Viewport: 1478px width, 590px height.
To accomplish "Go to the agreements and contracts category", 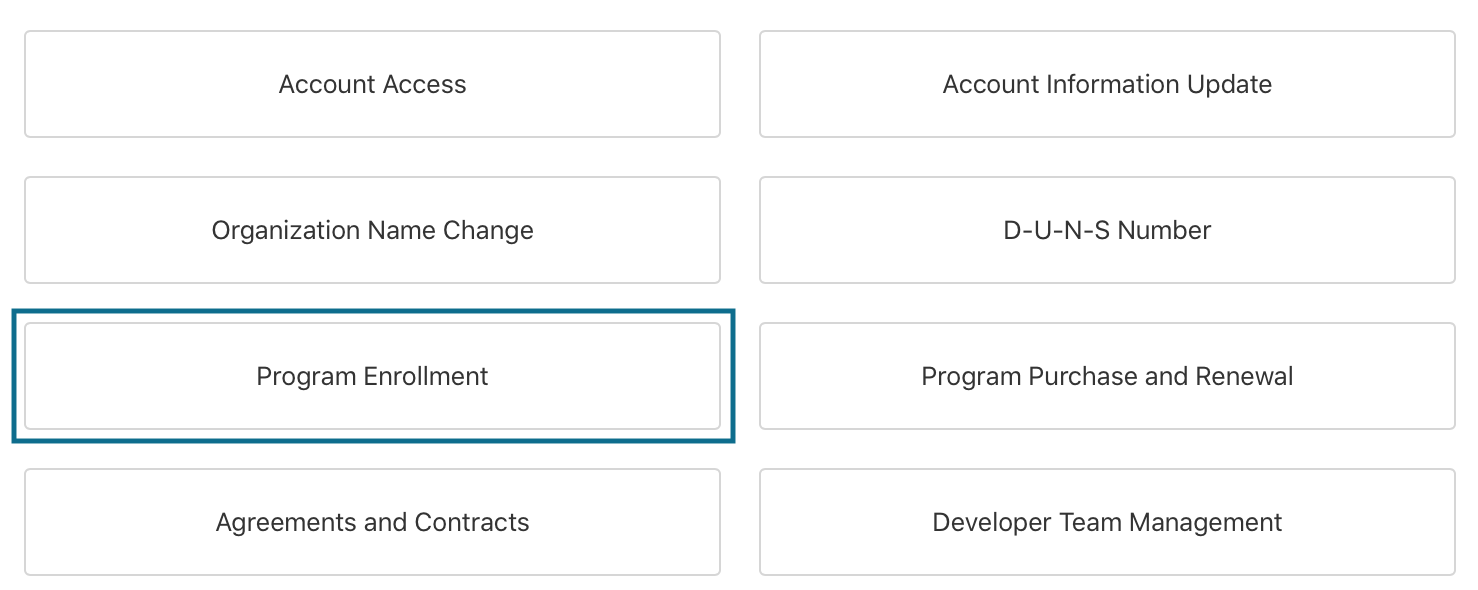I will tap(372, 522).
